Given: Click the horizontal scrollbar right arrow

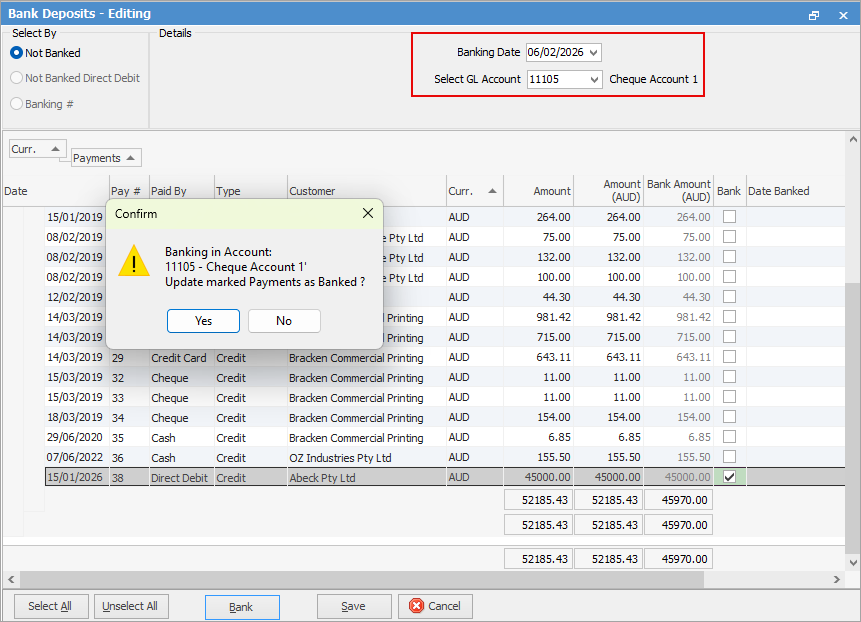Looking at the screenshot, I should click(837, 579).
